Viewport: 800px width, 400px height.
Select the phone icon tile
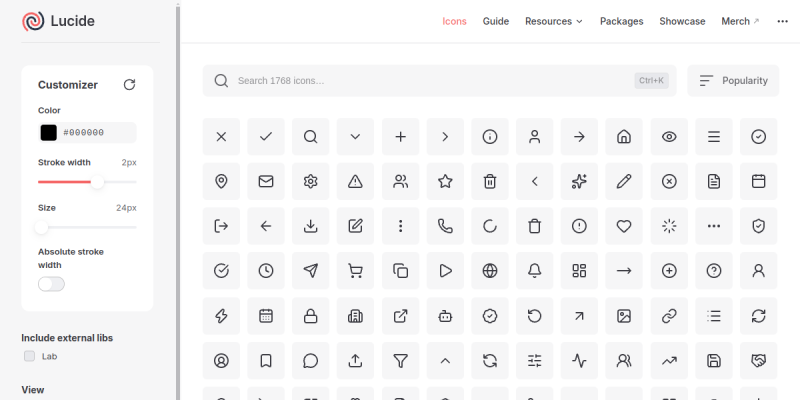[x=445, y=226]
